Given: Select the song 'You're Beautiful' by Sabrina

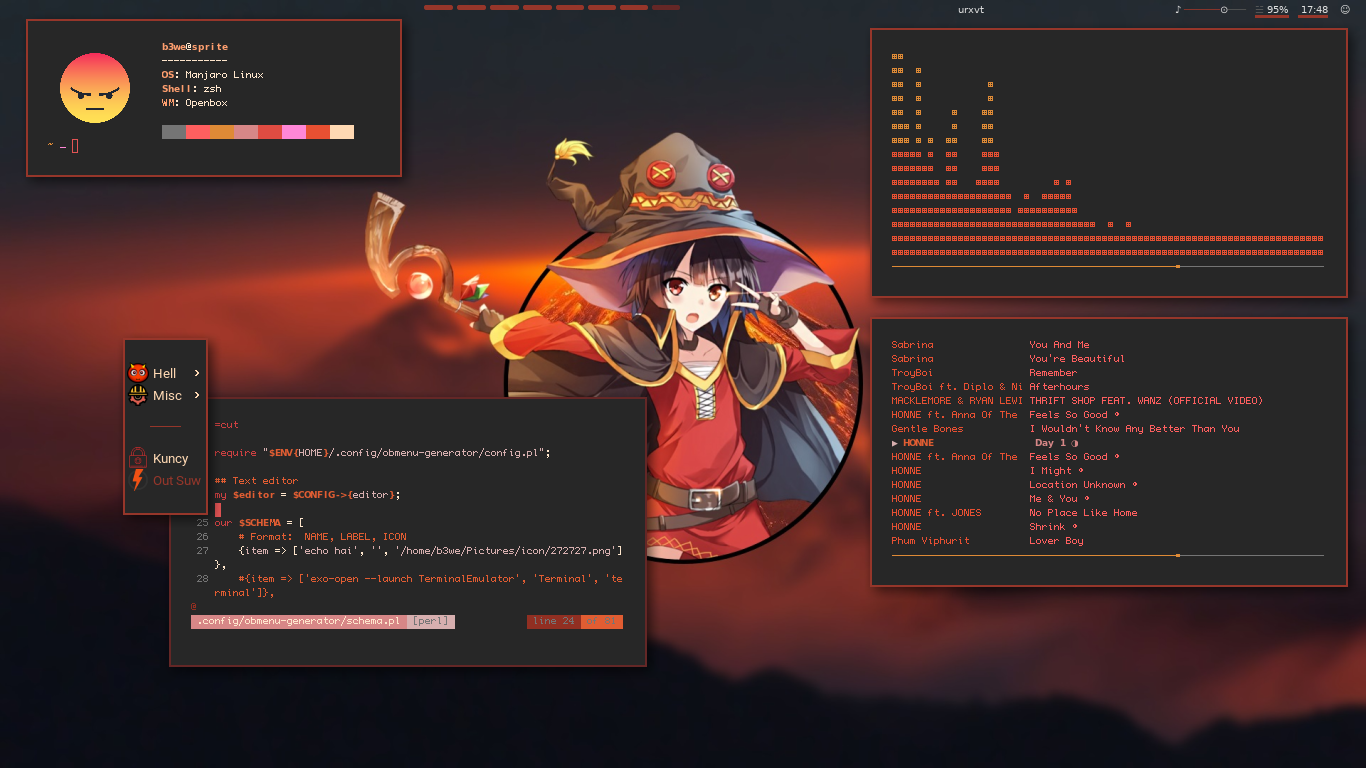Looking at the screenshot, I should (1107, 359).
